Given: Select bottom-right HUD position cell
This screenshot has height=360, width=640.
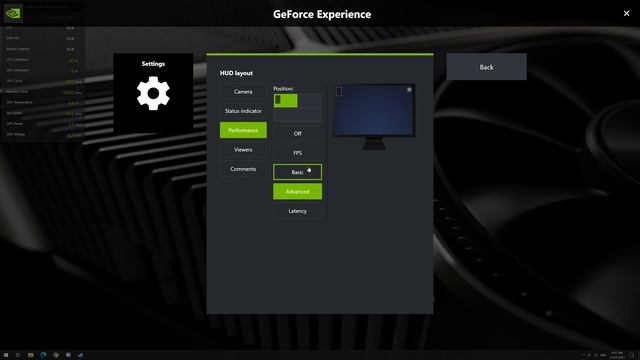Looking at the screenshot, I should pos(310,115).
